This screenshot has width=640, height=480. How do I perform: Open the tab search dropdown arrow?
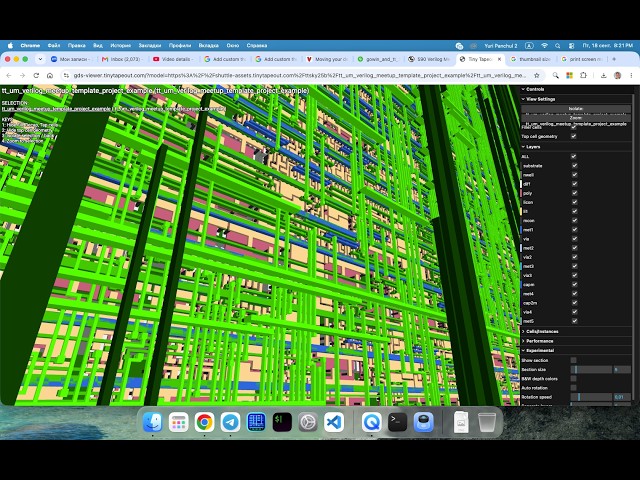(x=40, y=59)
